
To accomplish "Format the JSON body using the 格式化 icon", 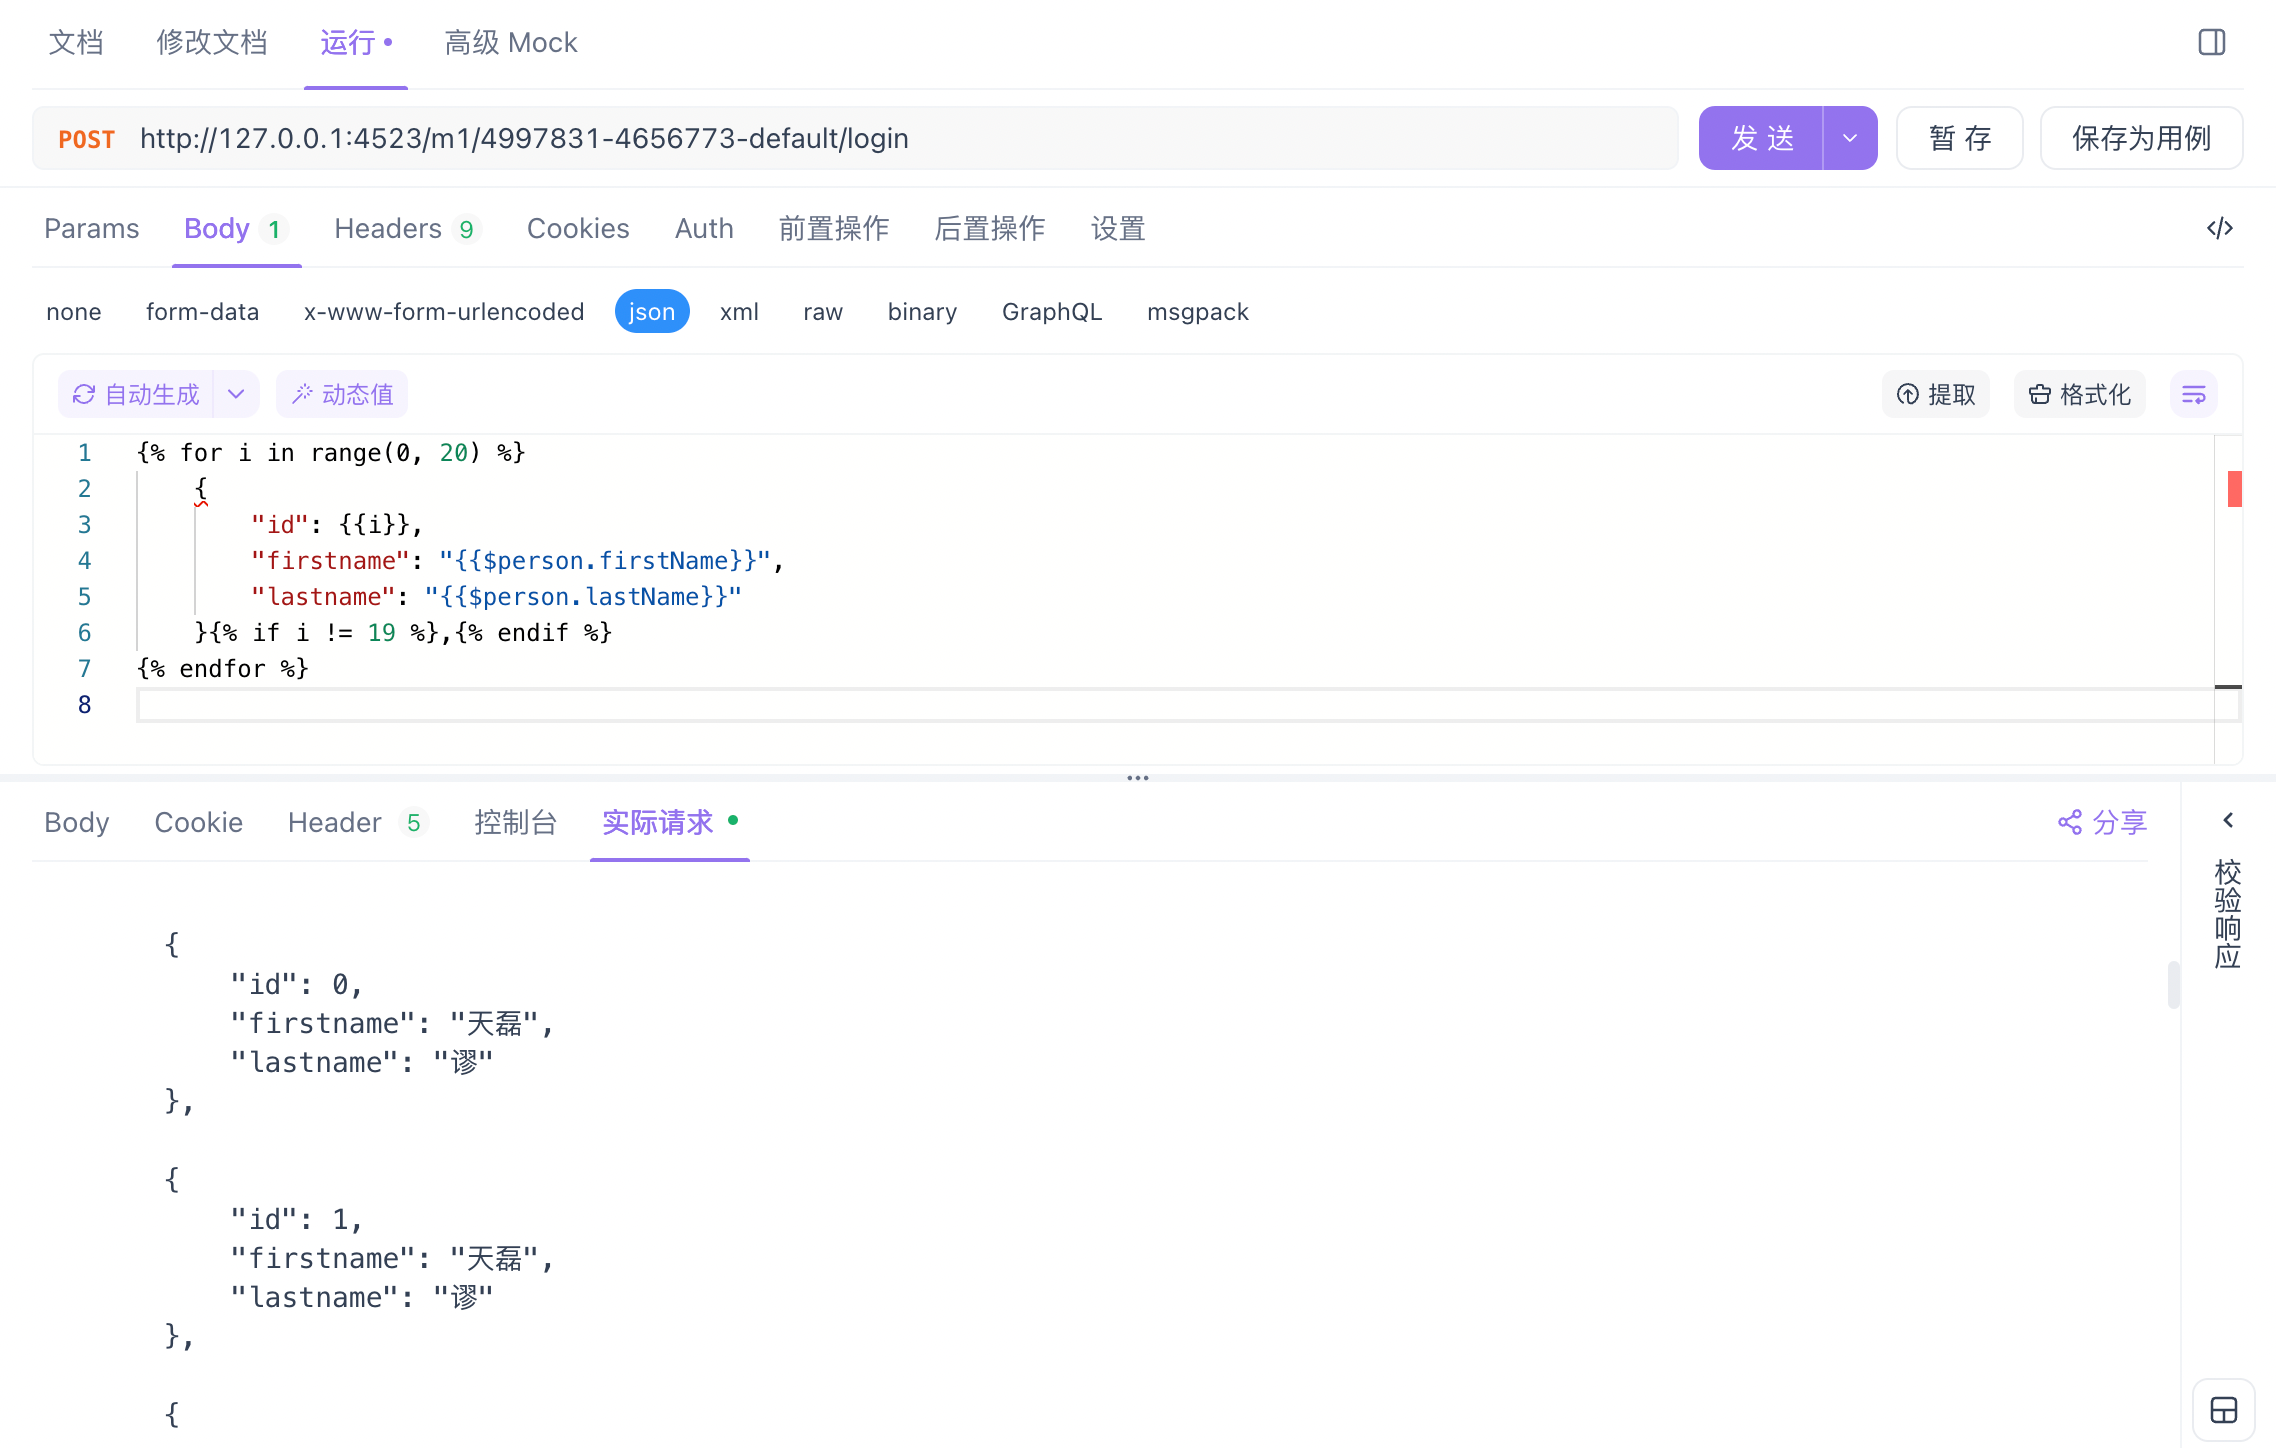I will click(x=2079, y=394).
